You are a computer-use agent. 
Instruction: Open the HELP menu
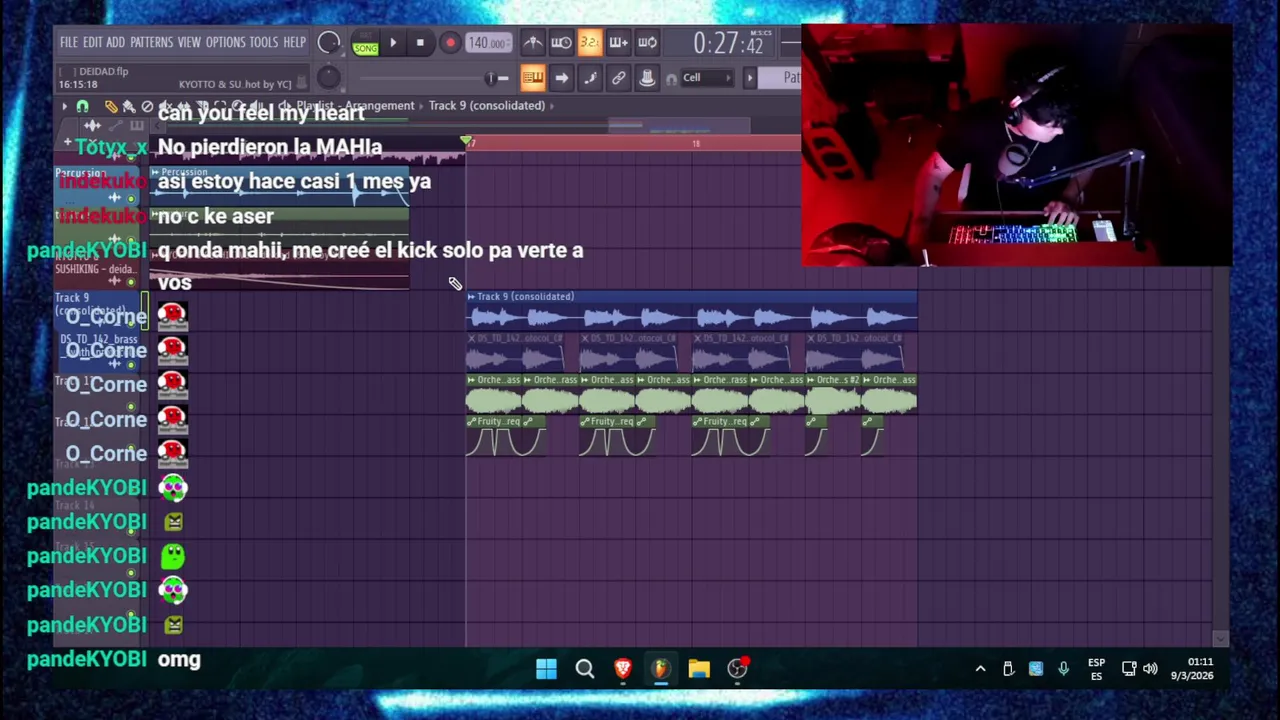294,42
